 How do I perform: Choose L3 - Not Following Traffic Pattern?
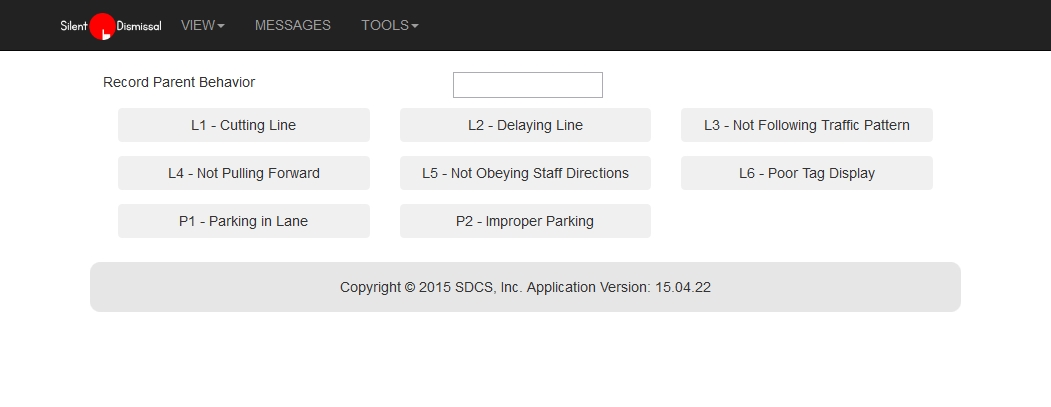pos(806,125)
